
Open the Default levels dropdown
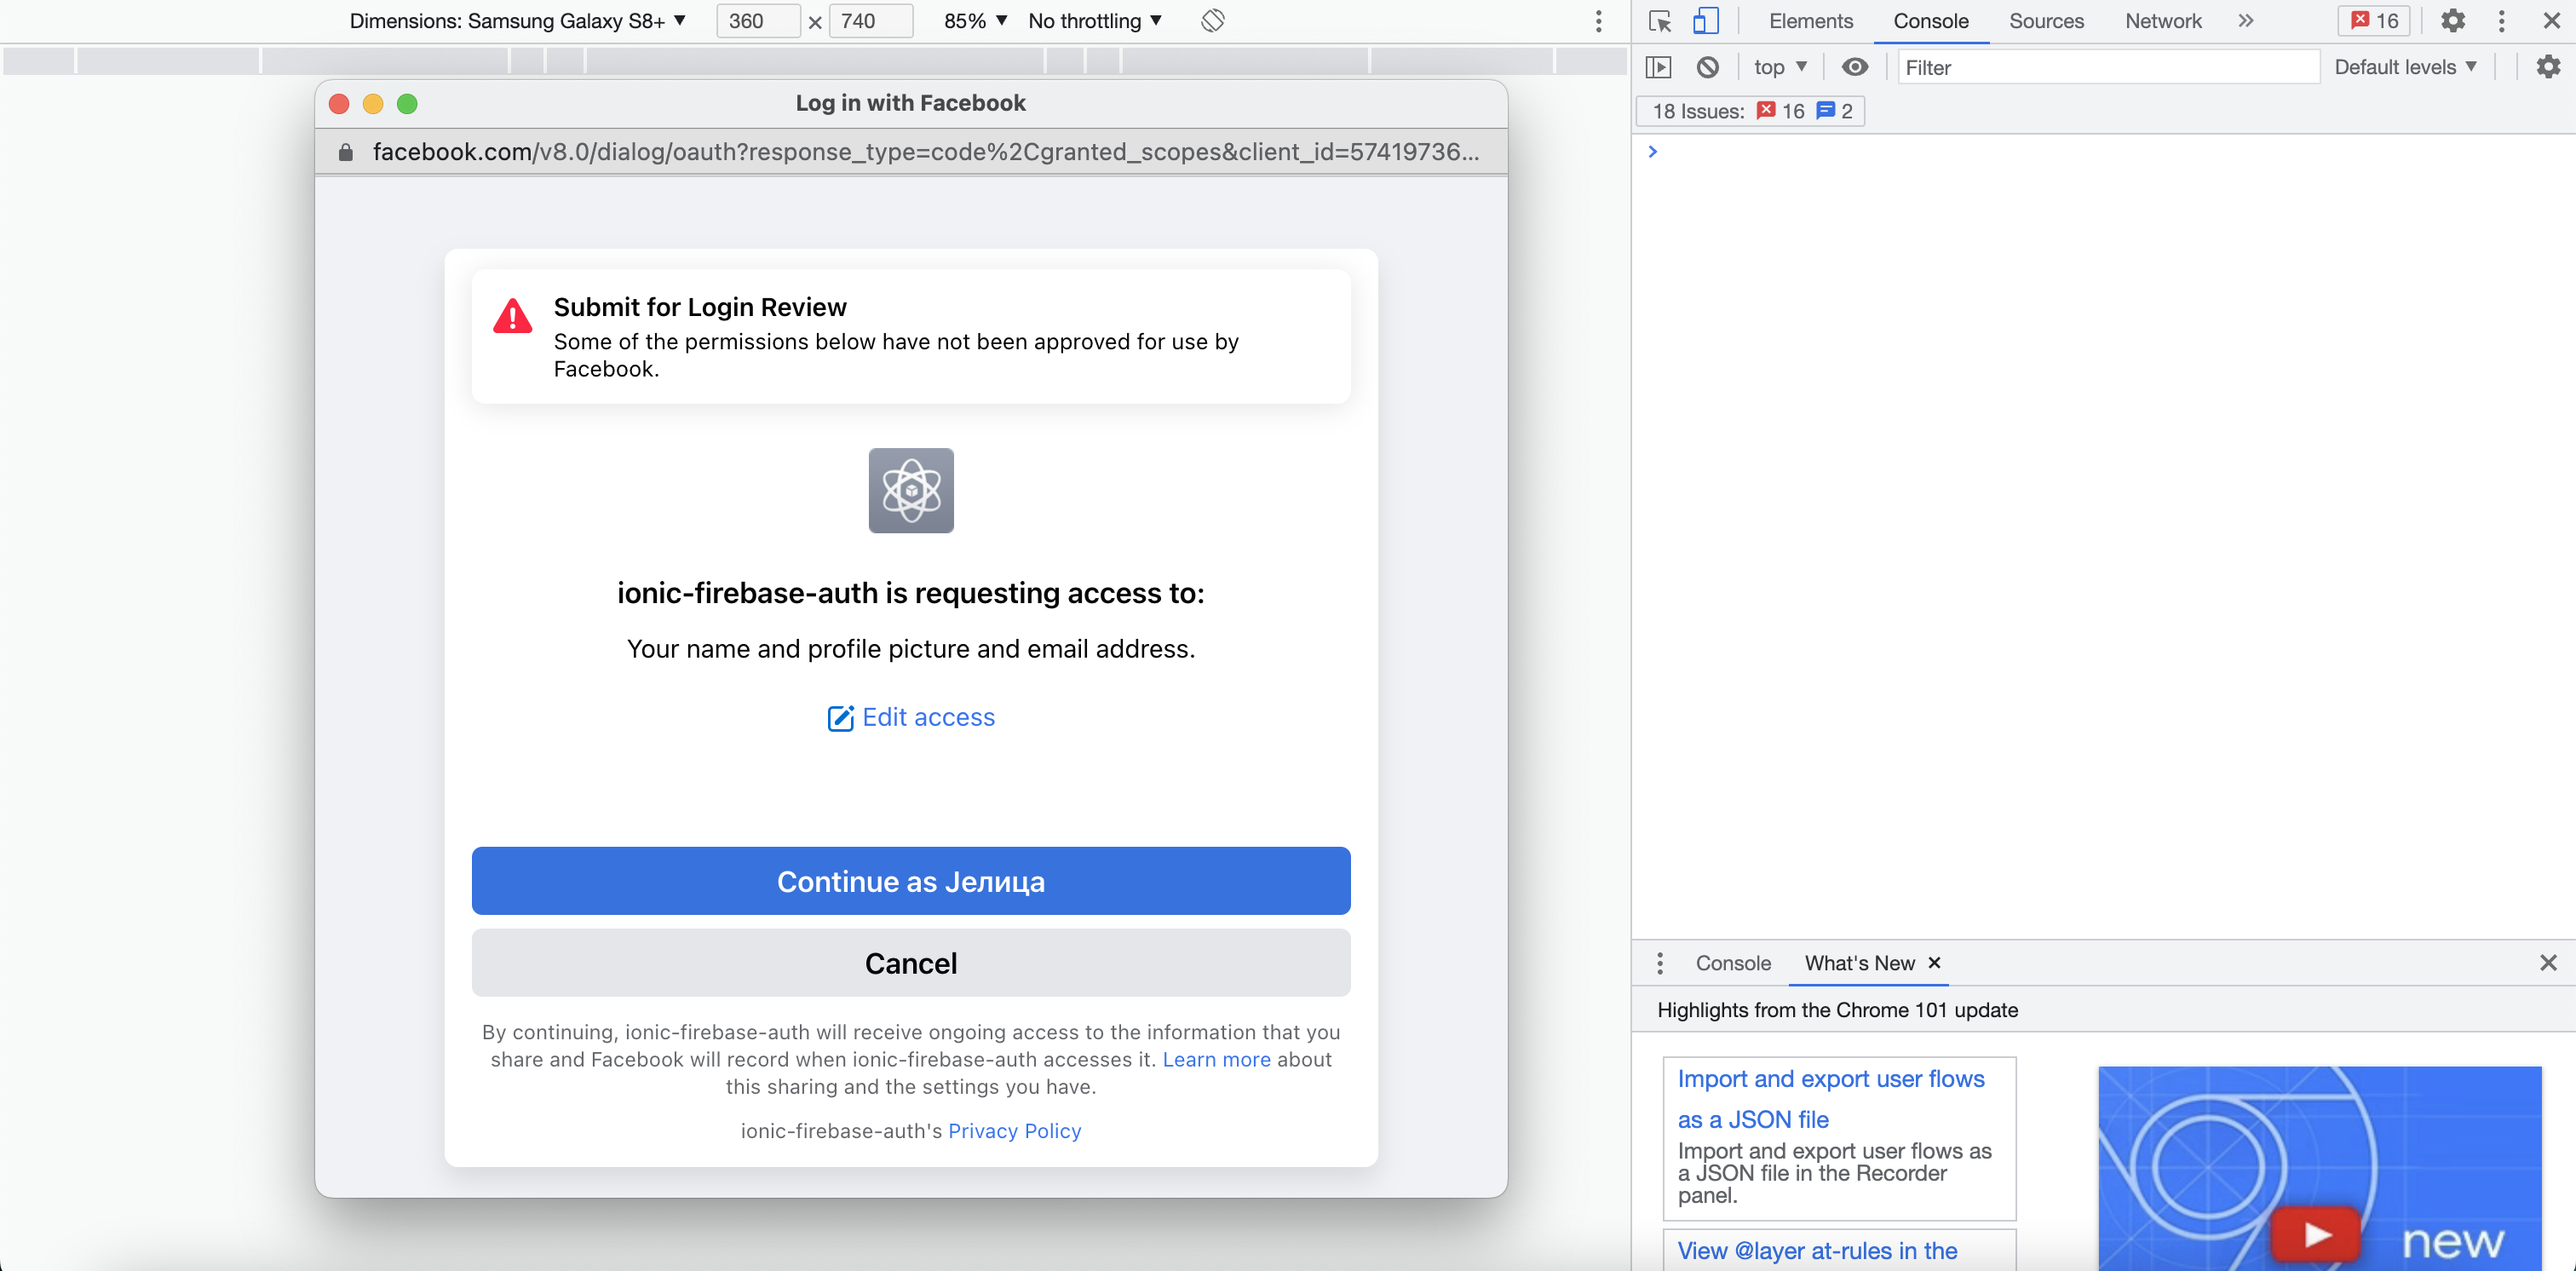tap(2405, 67)
